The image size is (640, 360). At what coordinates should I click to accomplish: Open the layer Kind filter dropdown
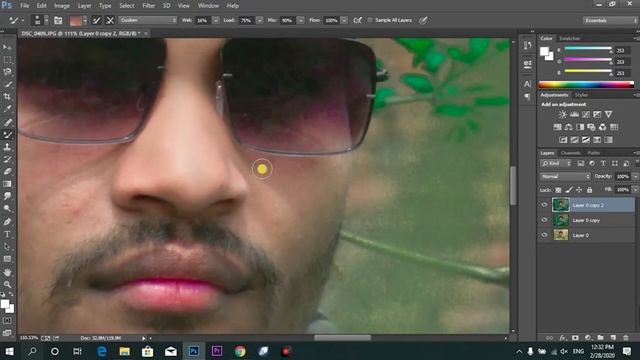[556, 163]
